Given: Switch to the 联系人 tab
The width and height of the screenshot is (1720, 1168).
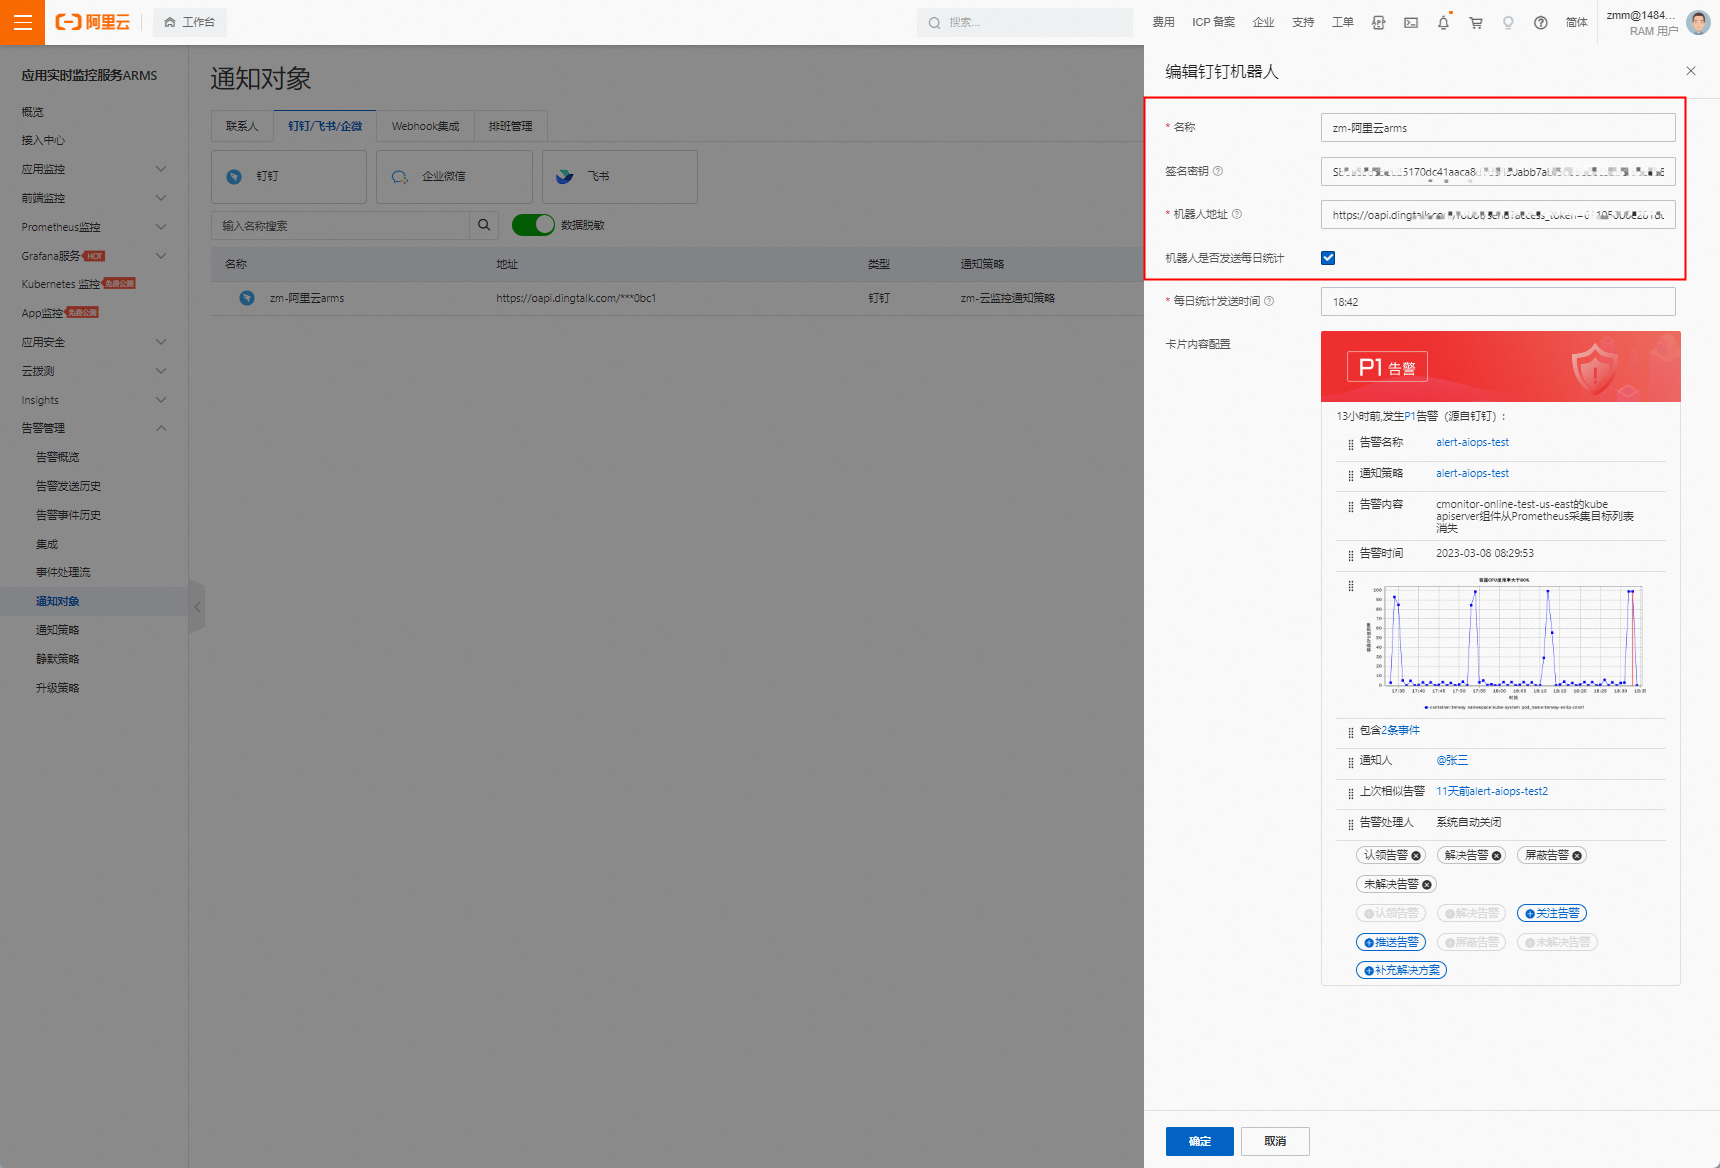Looking at the screenshot, I should (242, 126).
